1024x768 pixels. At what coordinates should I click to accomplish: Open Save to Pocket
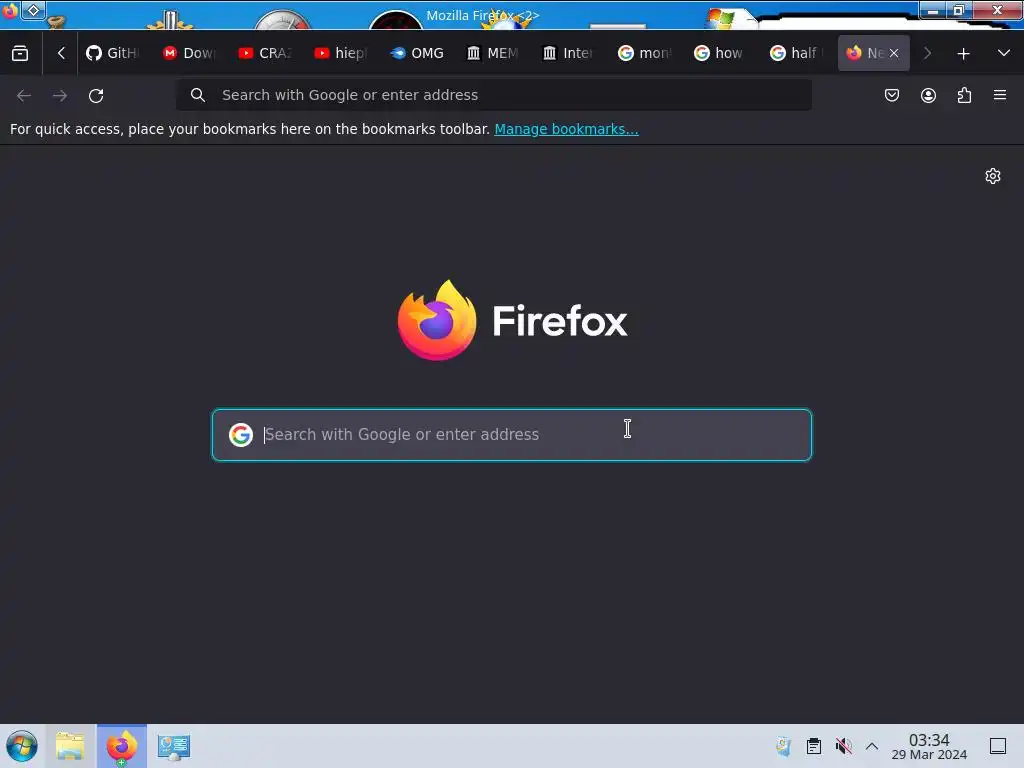(x=892, y=95)
